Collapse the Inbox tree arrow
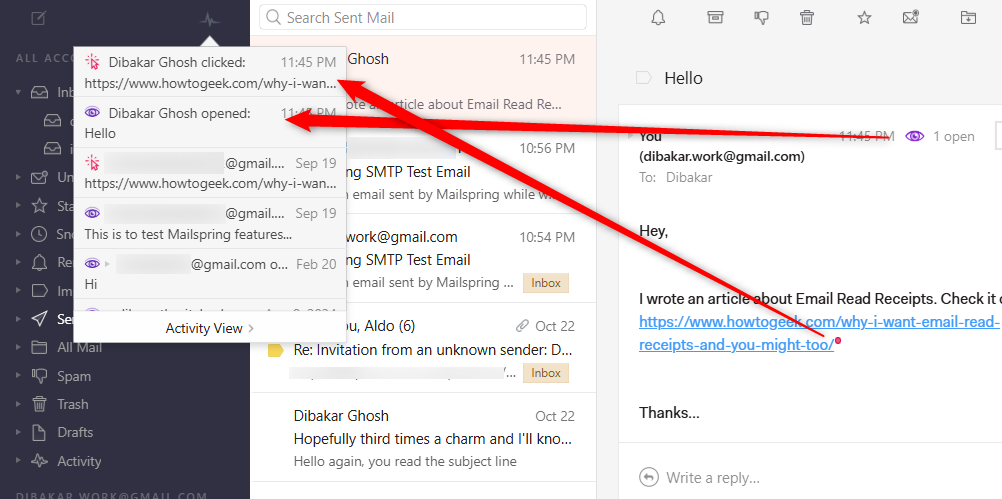This screenshot has width=1002, height=499. point(19,92)
